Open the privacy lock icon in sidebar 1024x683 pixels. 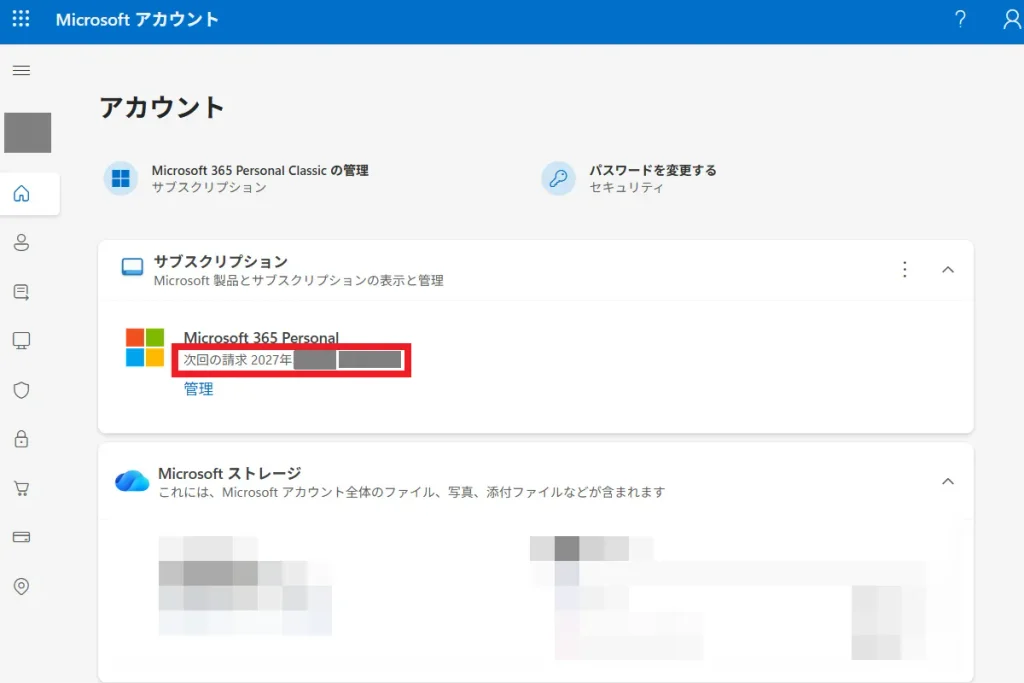point(22,439)
